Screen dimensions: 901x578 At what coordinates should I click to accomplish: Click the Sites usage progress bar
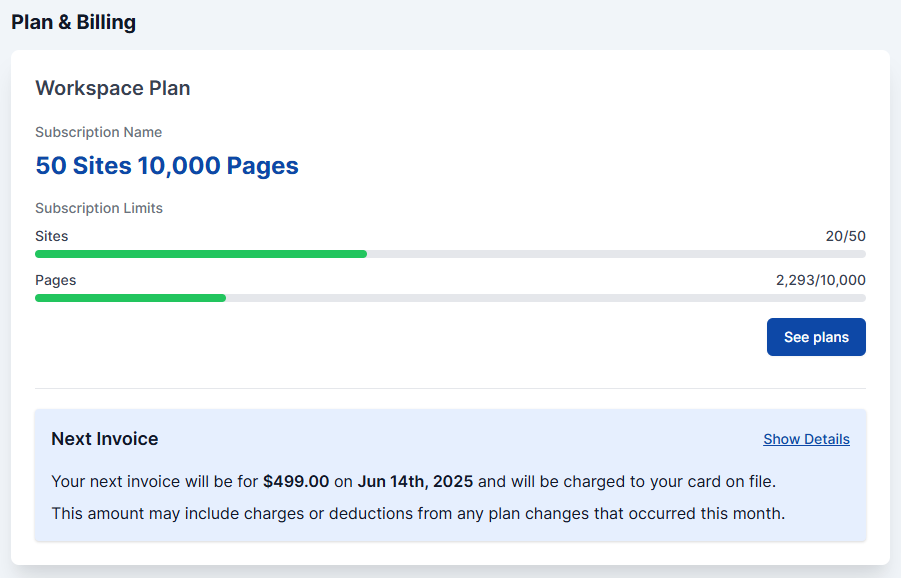450,254
